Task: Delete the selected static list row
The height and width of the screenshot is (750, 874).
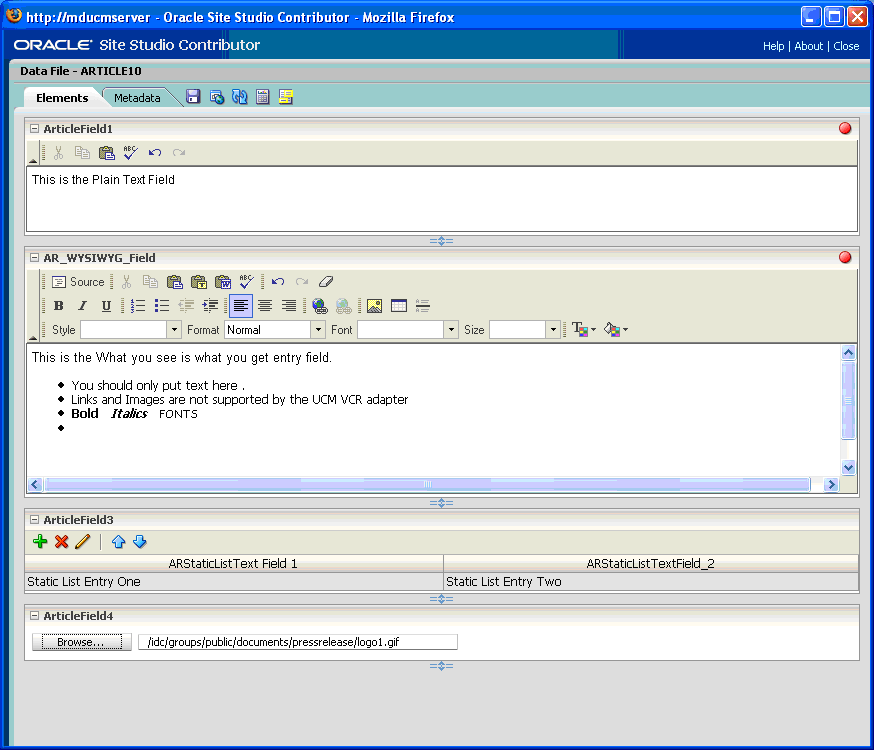Action: [x=60, y=541]
